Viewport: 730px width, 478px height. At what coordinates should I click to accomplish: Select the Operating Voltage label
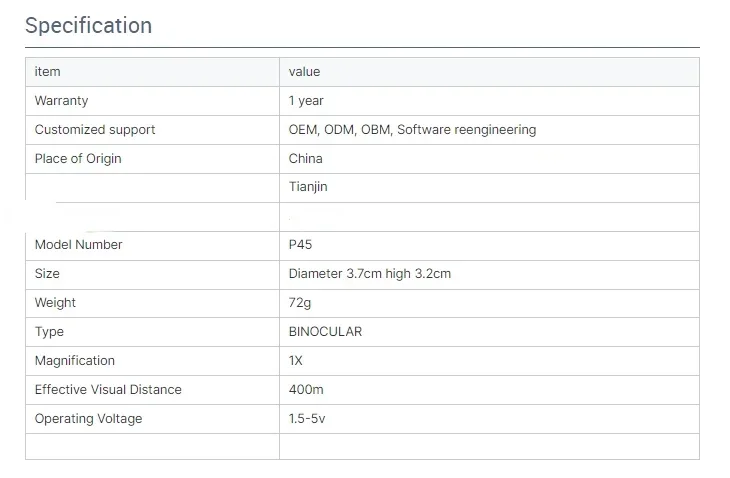click(x=88, y=419)
